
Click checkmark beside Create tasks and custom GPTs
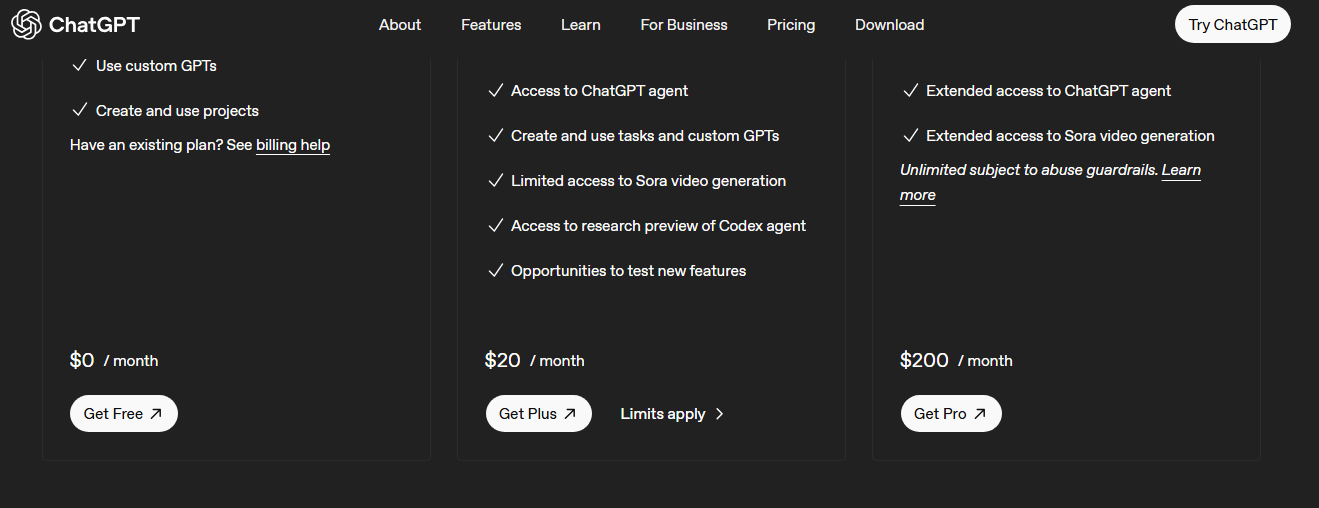[495, 136]
